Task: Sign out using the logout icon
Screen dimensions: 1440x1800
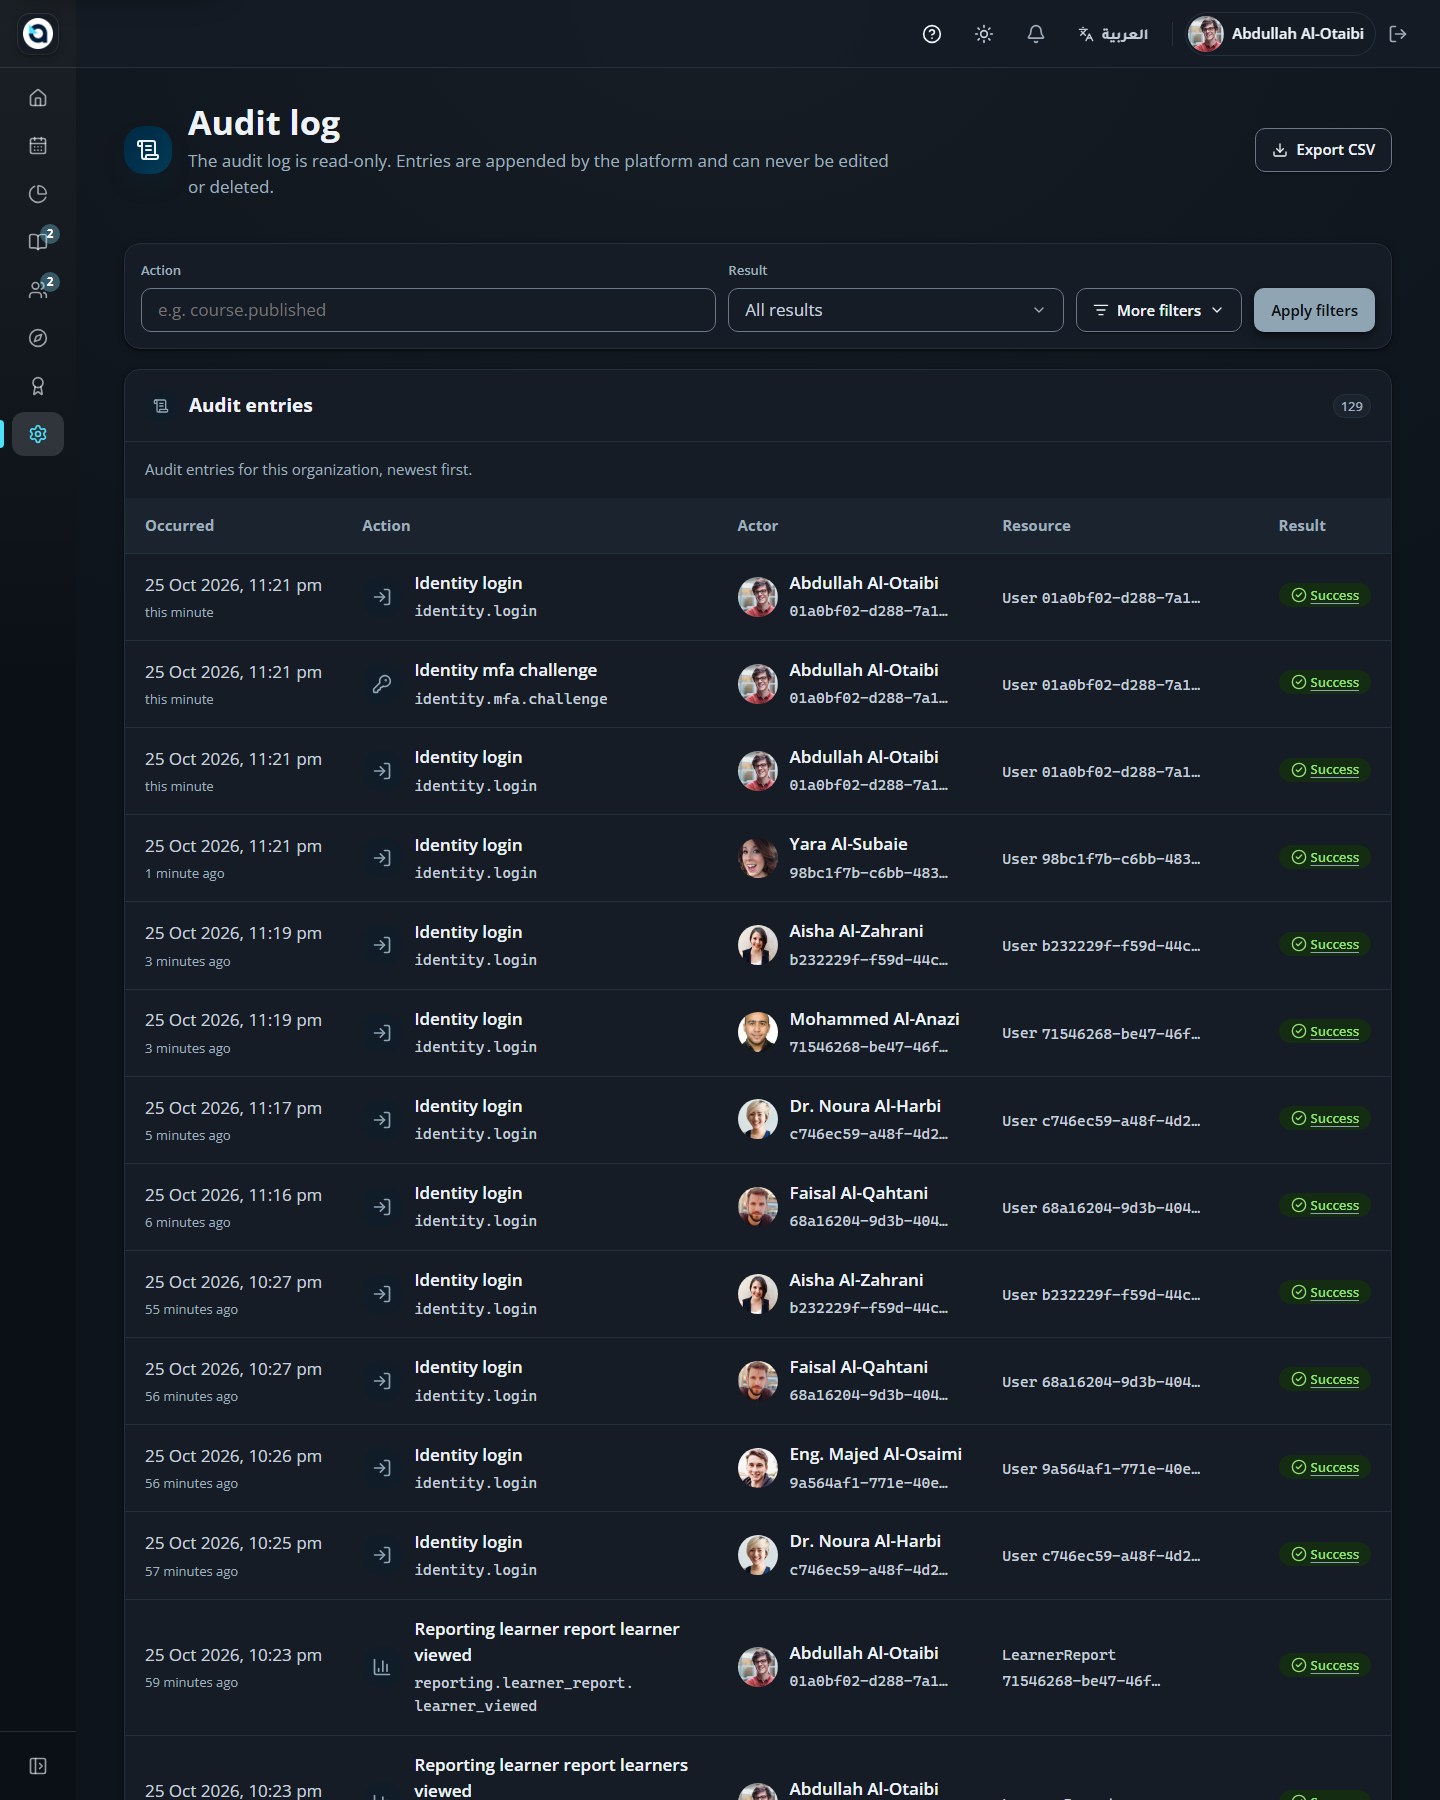Action: pyautogui.click(x=1398, y=34)
